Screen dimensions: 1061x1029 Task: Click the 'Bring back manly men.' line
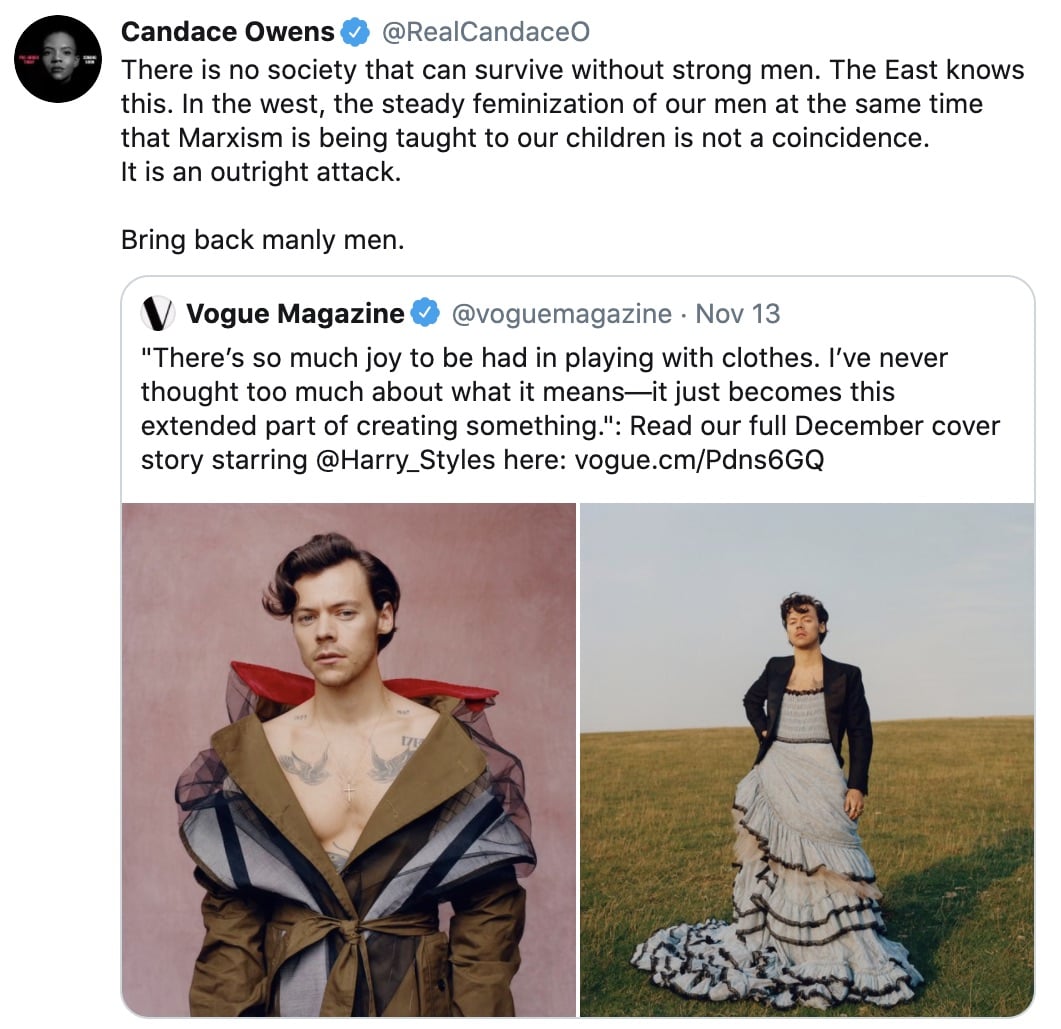pyautogui.click(x=263, y=239)
